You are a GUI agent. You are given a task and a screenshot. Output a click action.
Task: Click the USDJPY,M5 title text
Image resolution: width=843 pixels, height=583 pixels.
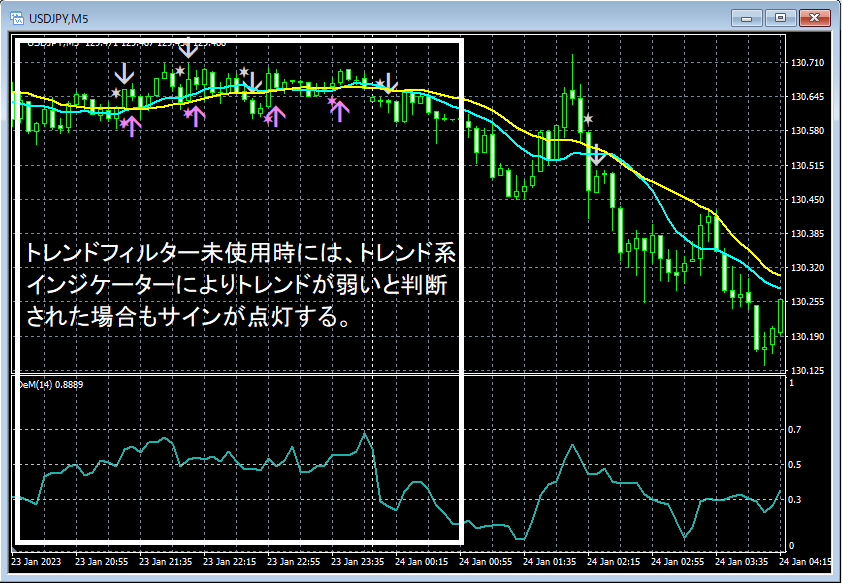click(x=59, y=19)
